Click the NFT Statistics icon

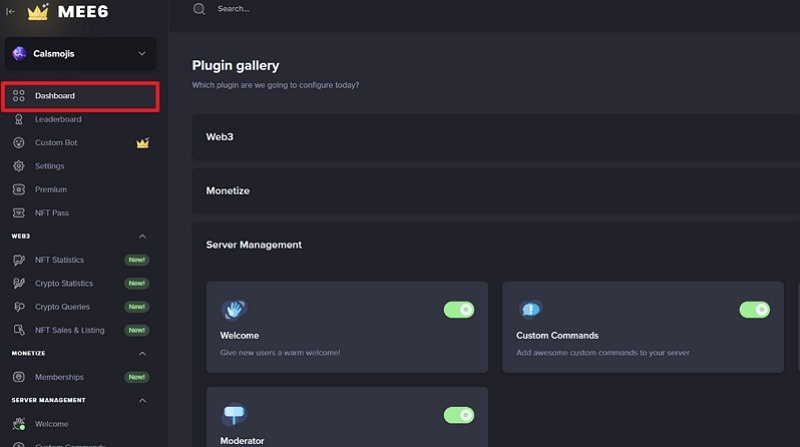19,260
